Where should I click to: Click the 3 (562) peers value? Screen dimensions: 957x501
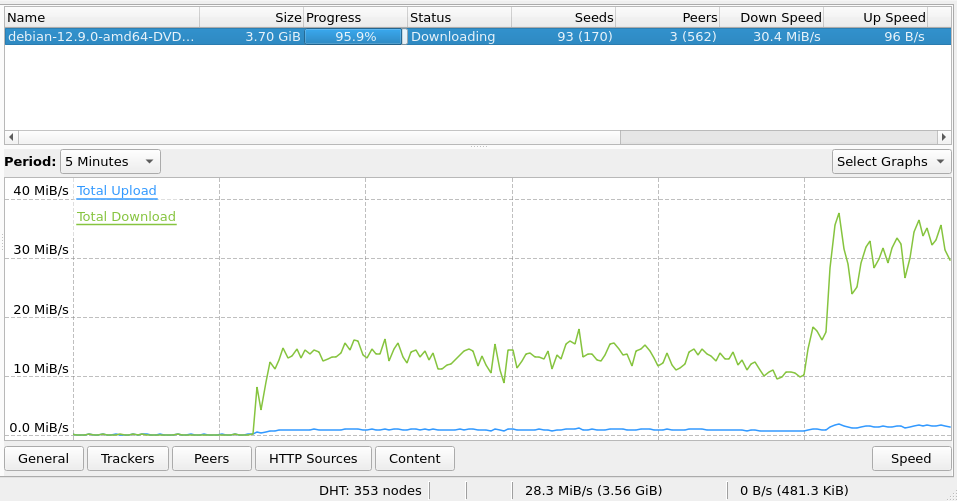693,37
